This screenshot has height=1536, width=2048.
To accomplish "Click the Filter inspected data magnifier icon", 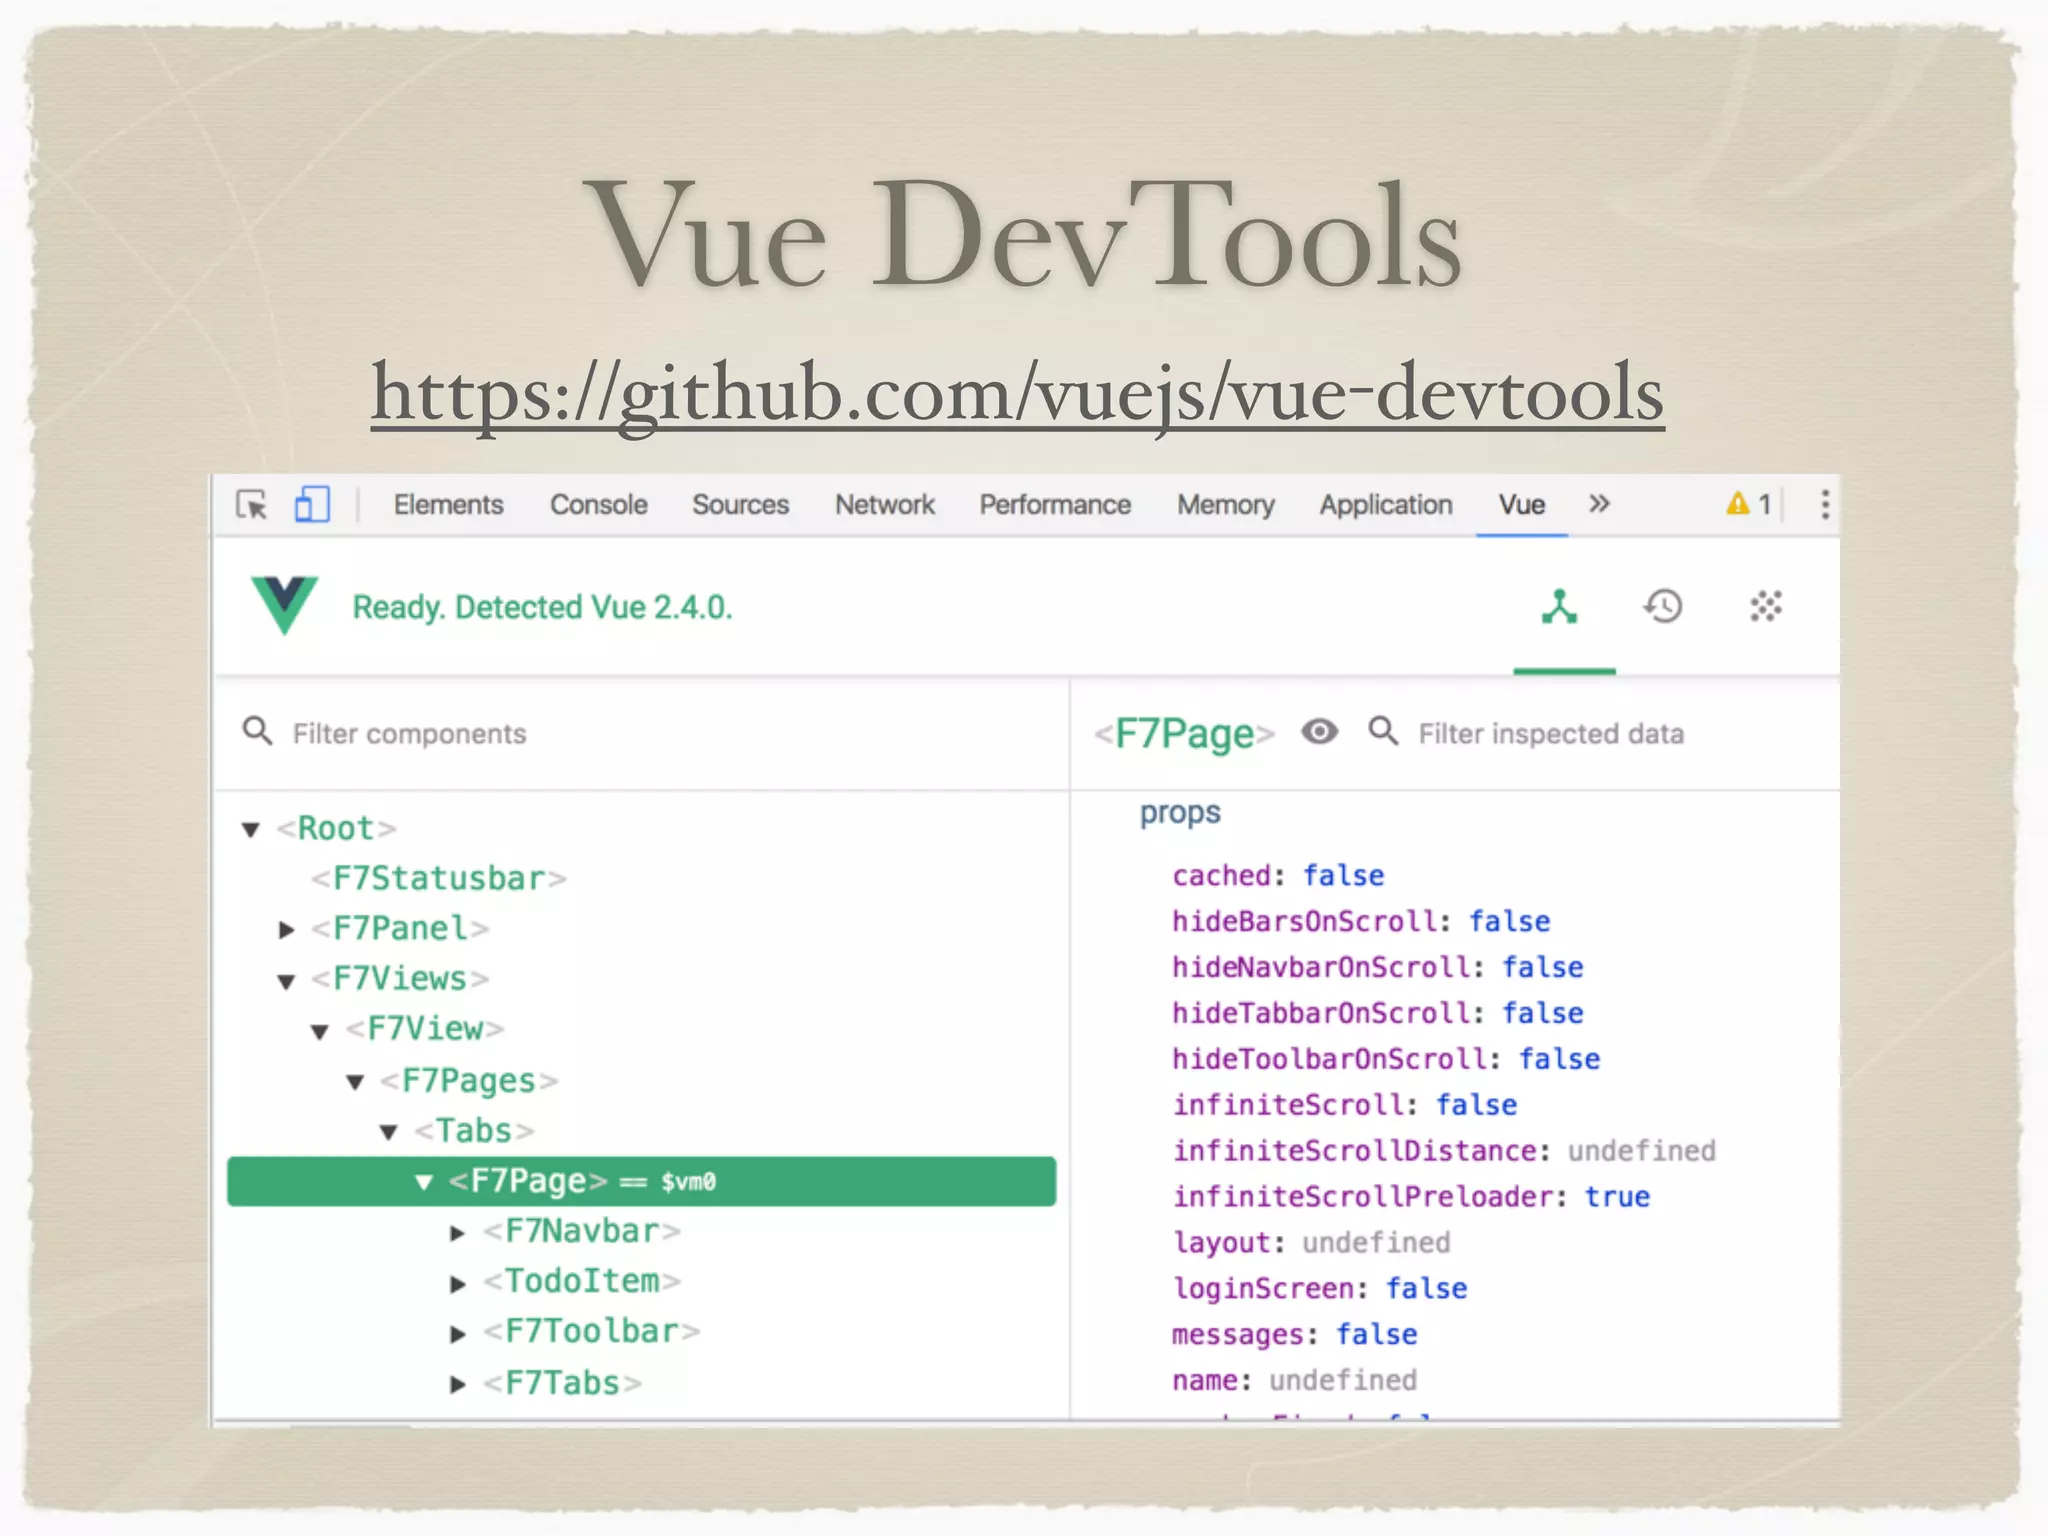I will (x=1384, y=731).
